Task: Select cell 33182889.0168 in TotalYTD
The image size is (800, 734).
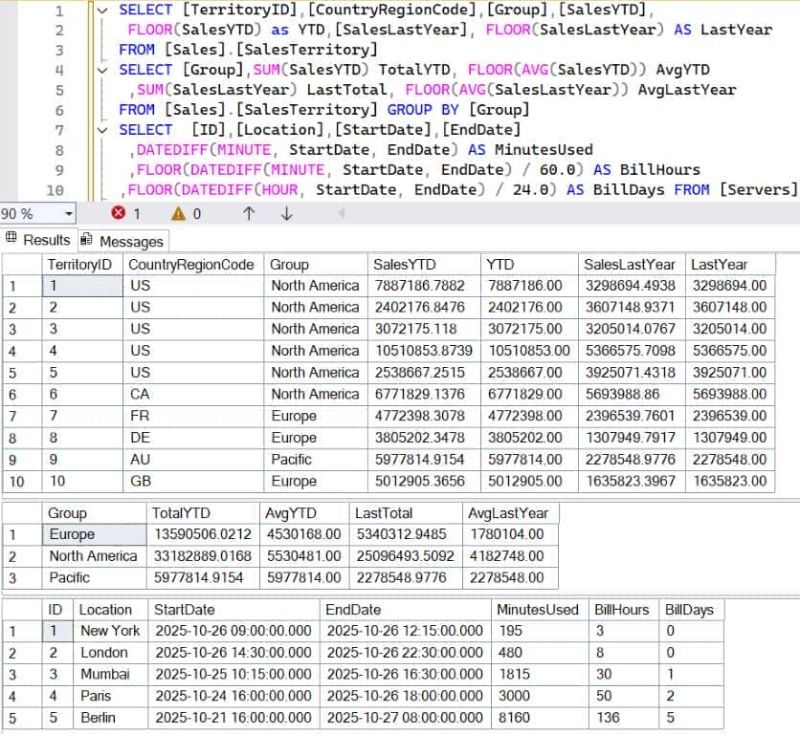Action: [203, 556]
